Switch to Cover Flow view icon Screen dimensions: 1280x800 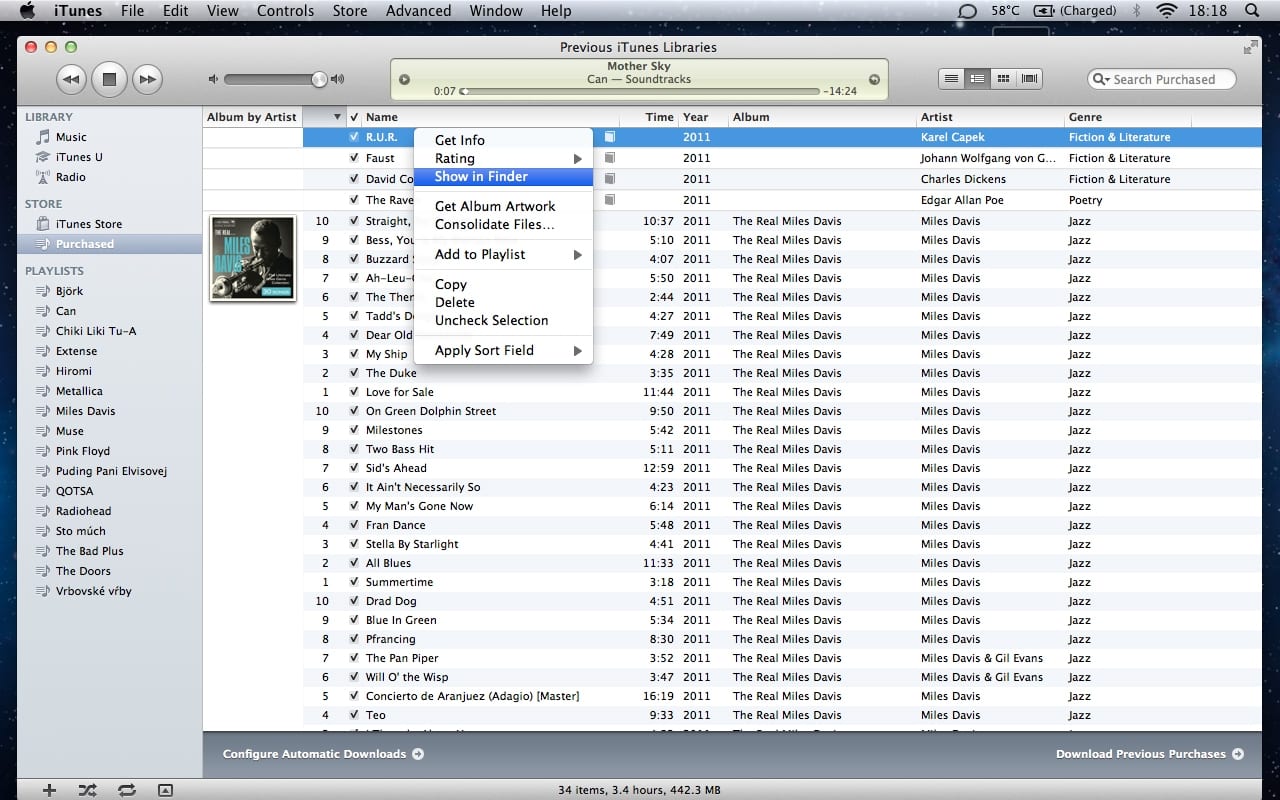point(1029,78)
